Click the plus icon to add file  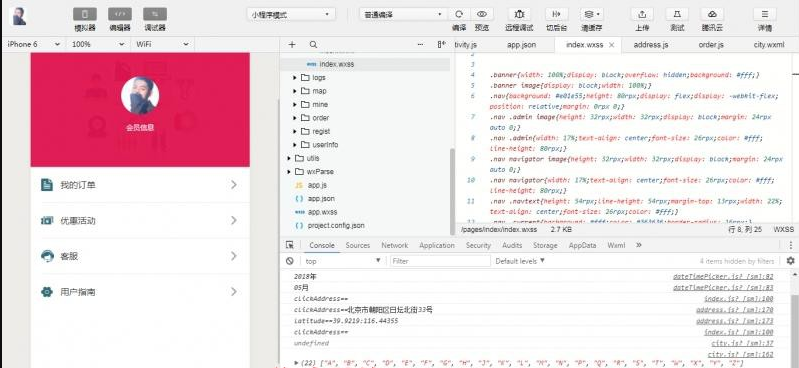(292, 45)
